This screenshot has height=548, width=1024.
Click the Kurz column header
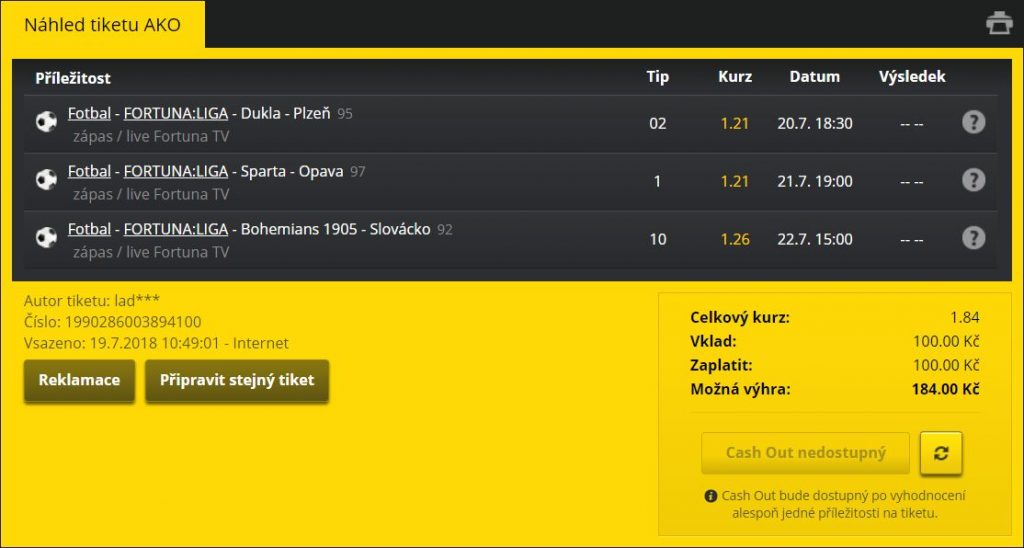[735, 77]
